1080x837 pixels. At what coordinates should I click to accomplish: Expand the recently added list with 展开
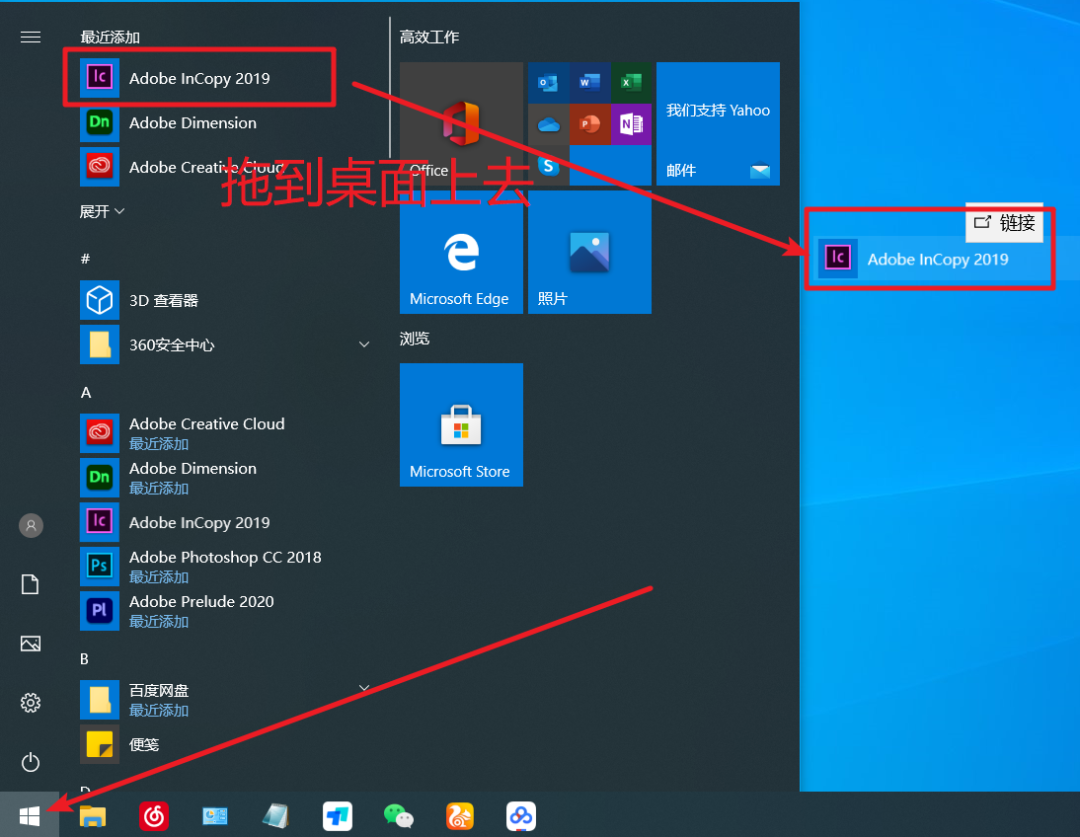coord(102,211)
